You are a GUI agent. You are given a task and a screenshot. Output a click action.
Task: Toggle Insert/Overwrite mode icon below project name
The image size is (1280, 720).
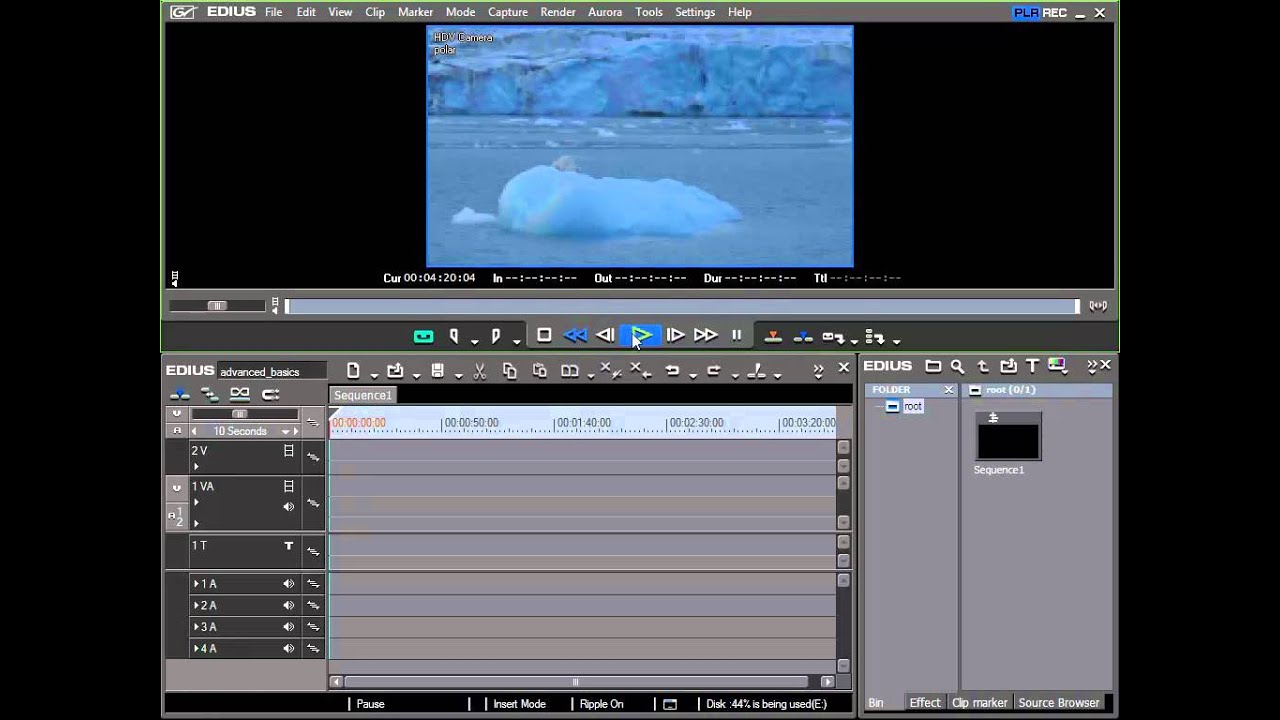coord(179,394)
